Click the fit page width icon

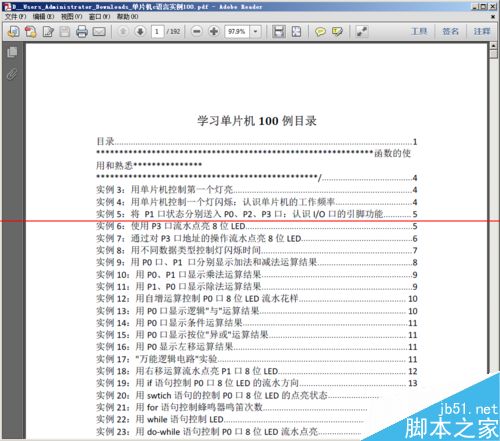[279, 32]
